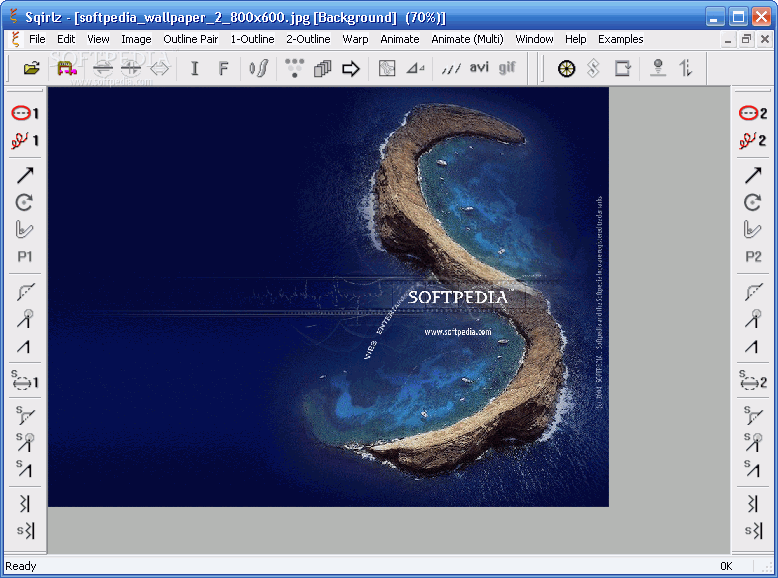Image resolution: width=778 pixels, height=578 pixels.
Task: Click the save filmstrip icon in toolbar
Action: point(66,68)
